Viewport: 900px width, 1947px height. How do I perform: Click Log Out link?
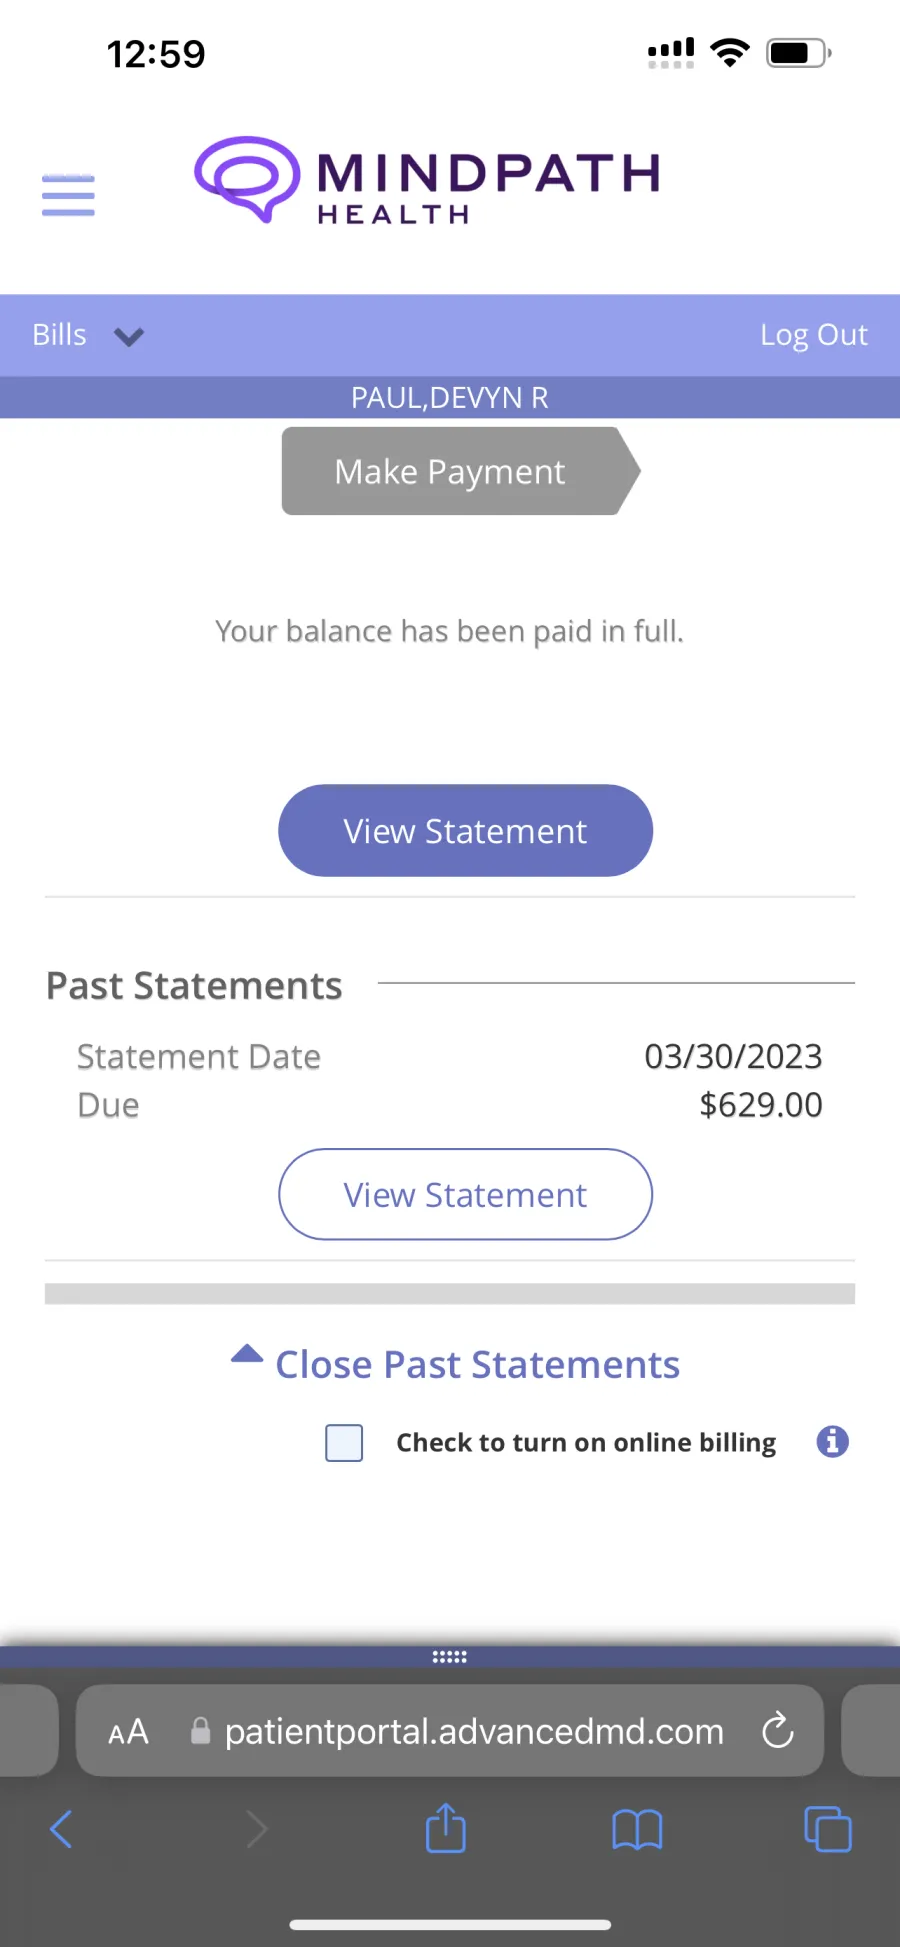813,335
